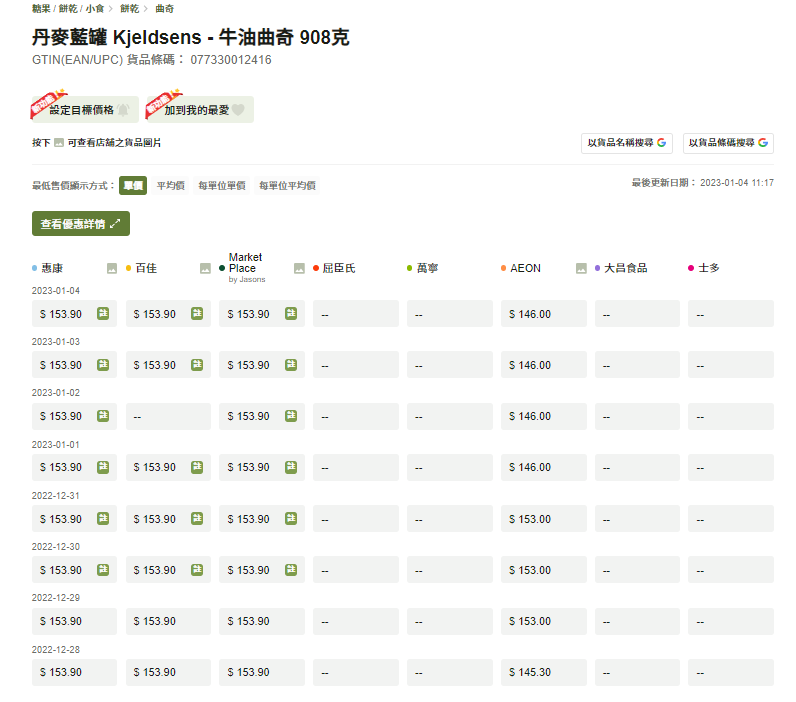Click barcode number 077330012416
This screenshot has height=702, width=796.
231,60
